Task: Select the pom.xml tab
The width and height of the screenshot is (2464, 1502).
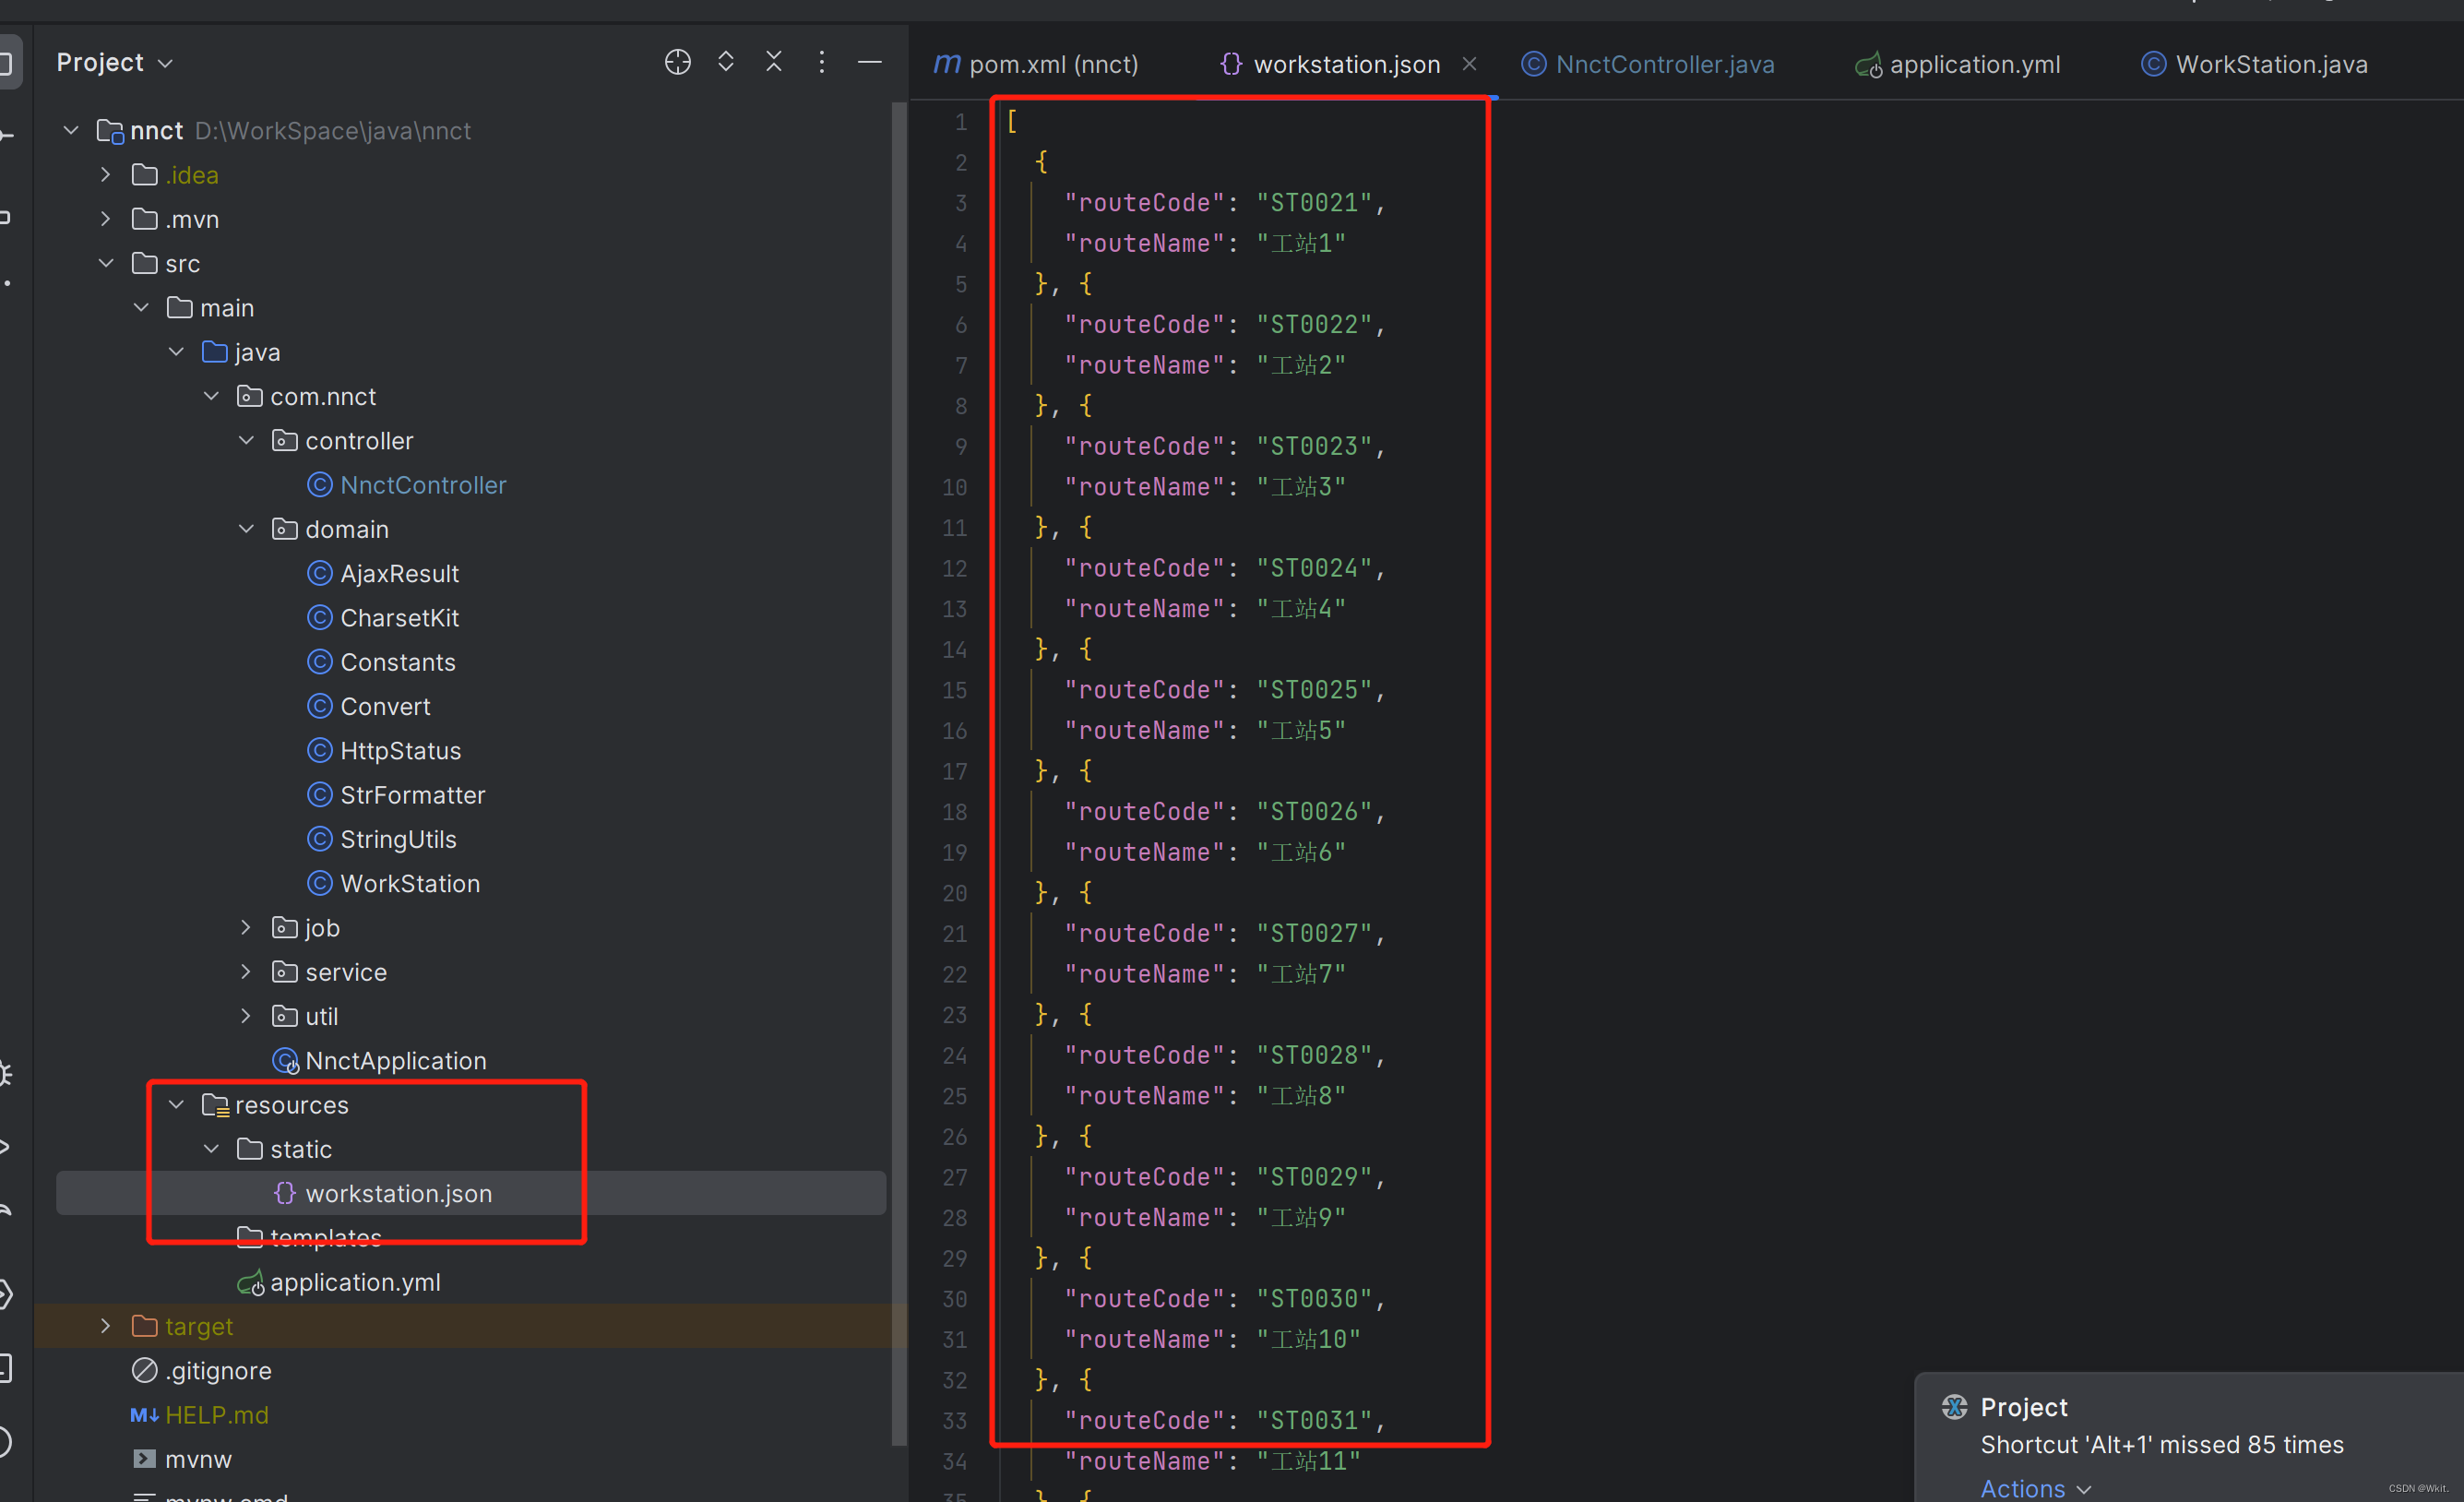Action: [1039, 64]
